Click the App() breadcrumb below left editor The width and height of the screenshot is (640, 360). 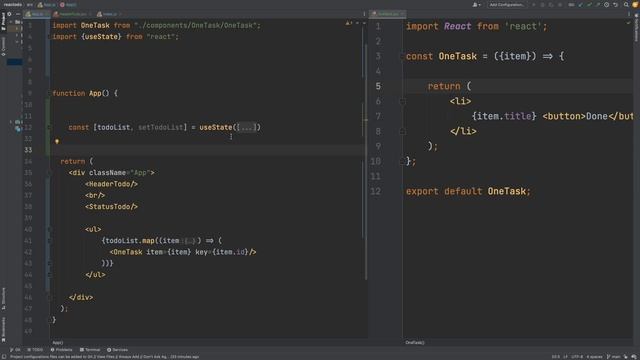click(58, 342)
